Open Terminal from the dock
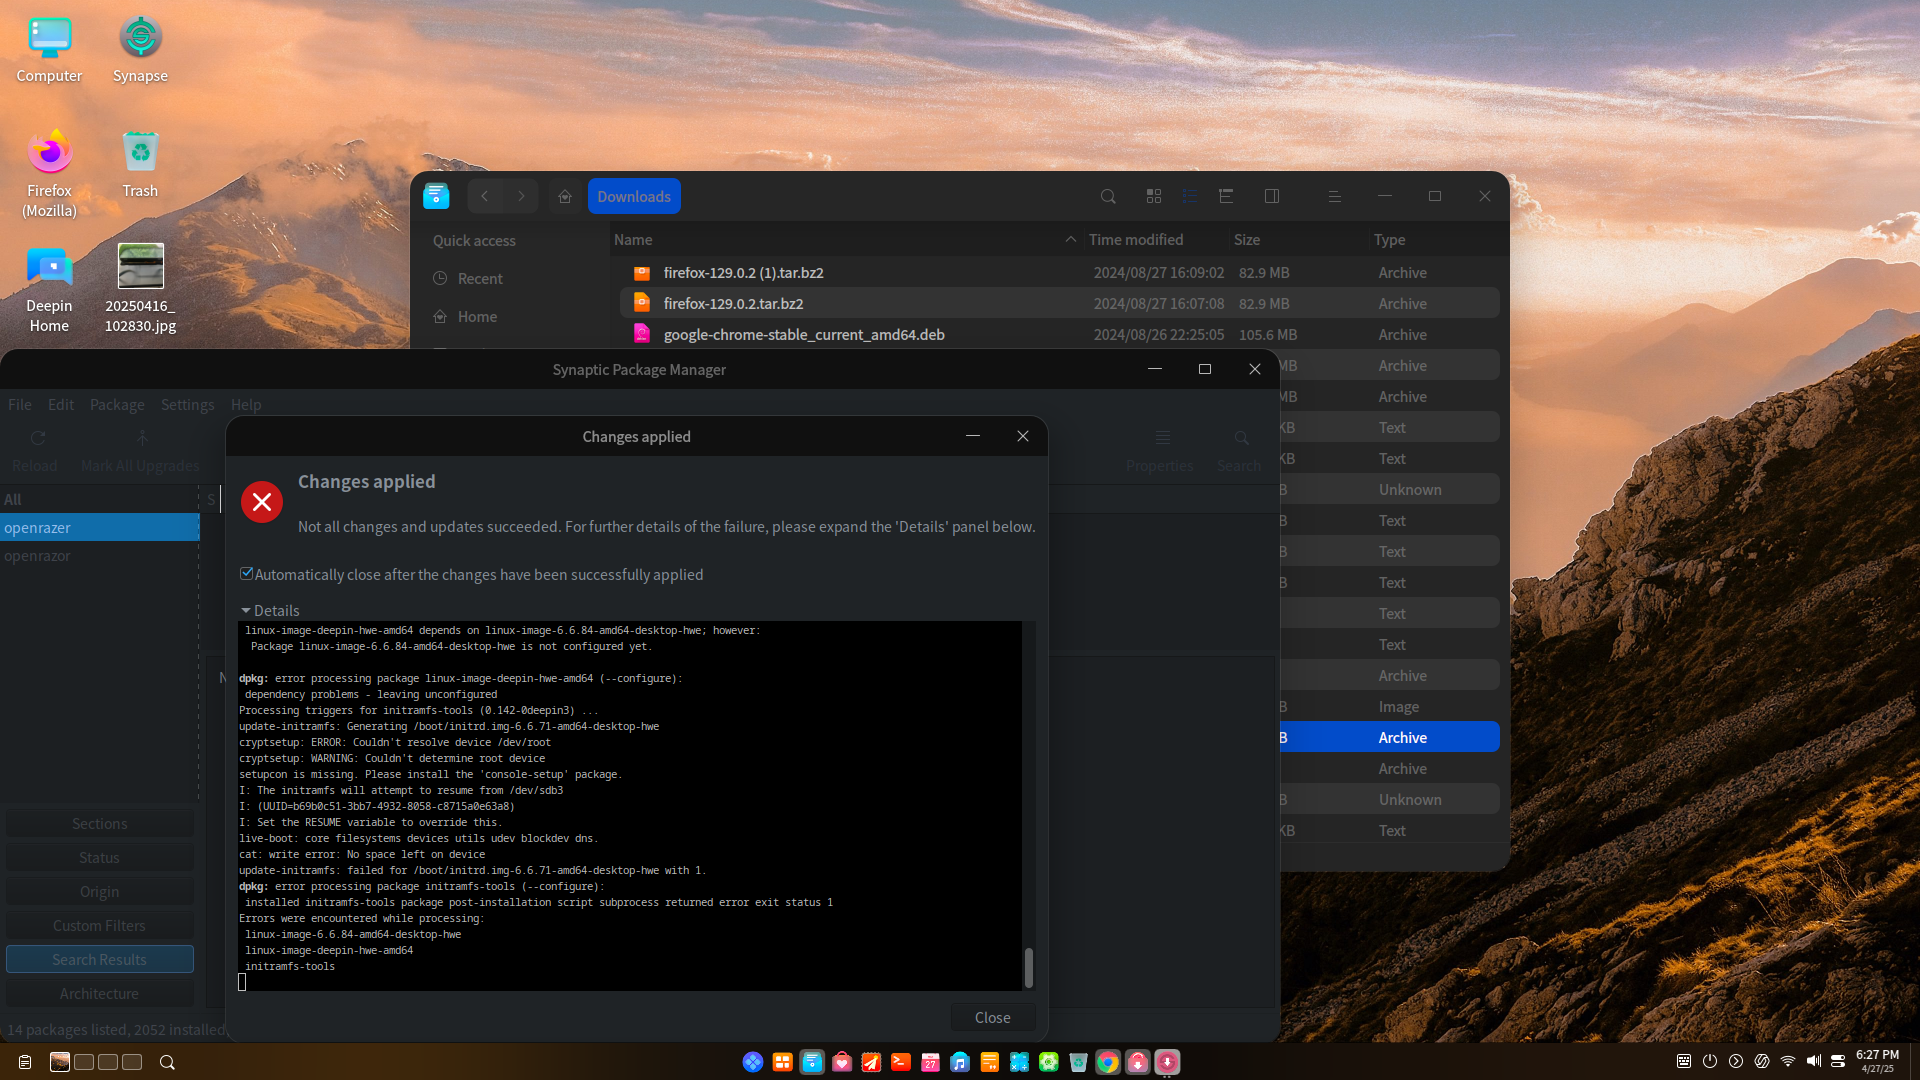This screenshot has height=1080, width=1920. (x=901, y=1062)
